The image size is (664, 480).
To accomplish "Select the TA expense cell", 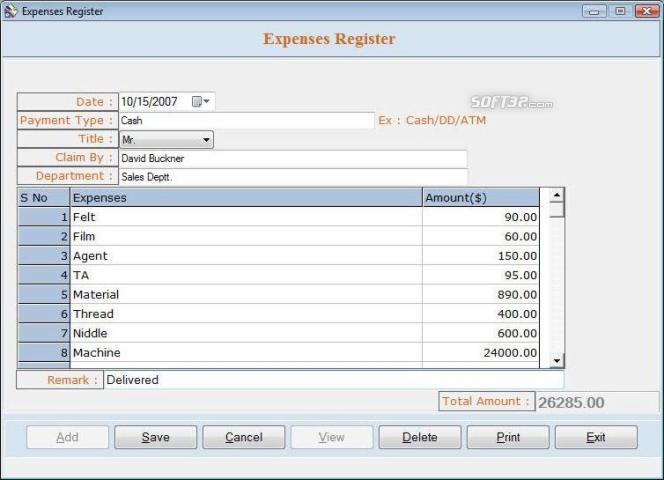I will pyautogui.click(x=246, y=275).
